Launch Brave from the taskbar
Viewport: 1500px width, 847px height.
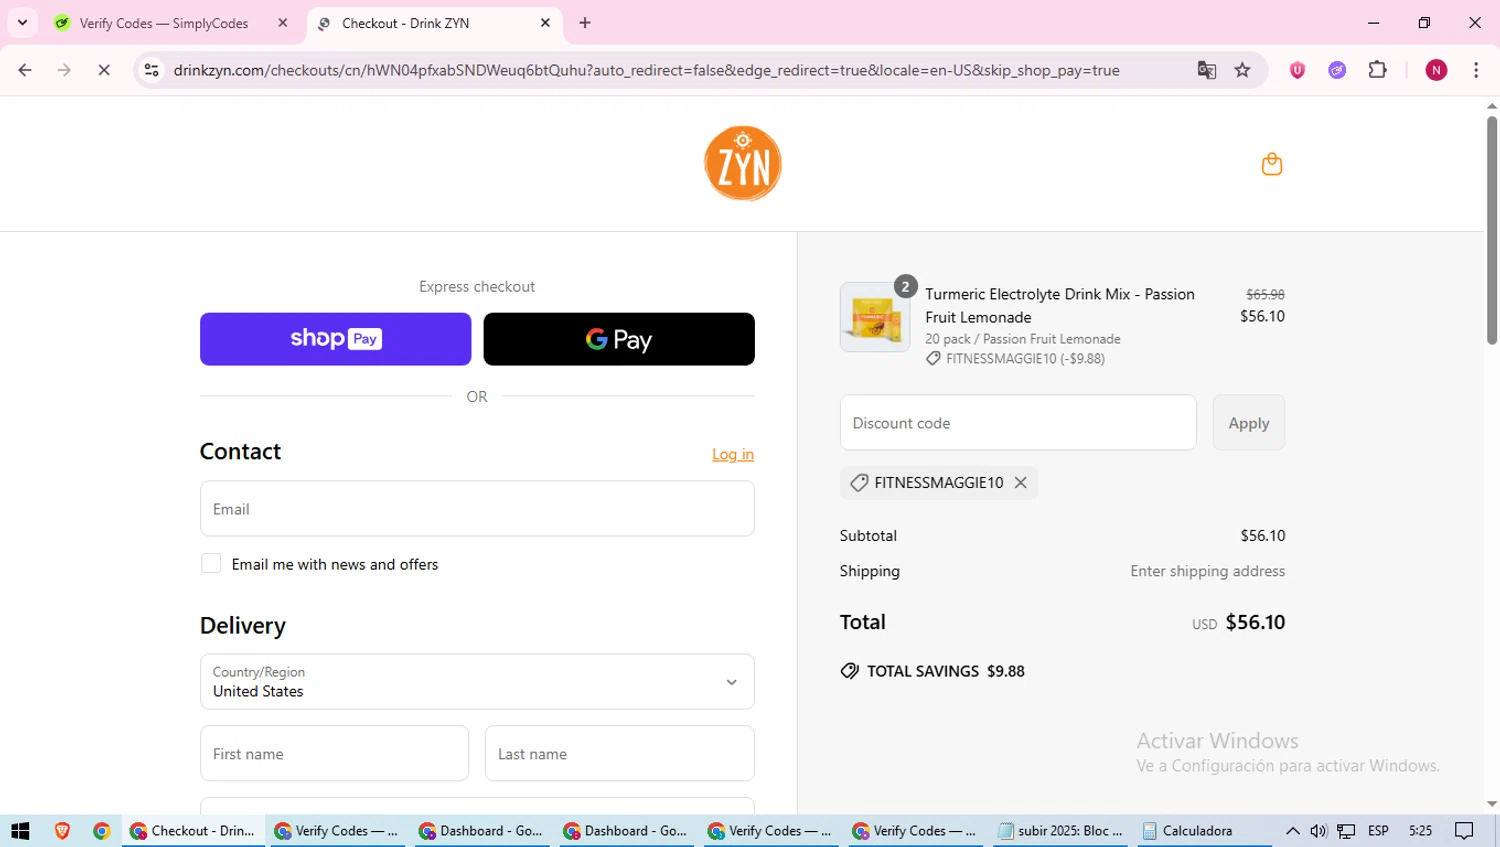(x=62, y=831)
